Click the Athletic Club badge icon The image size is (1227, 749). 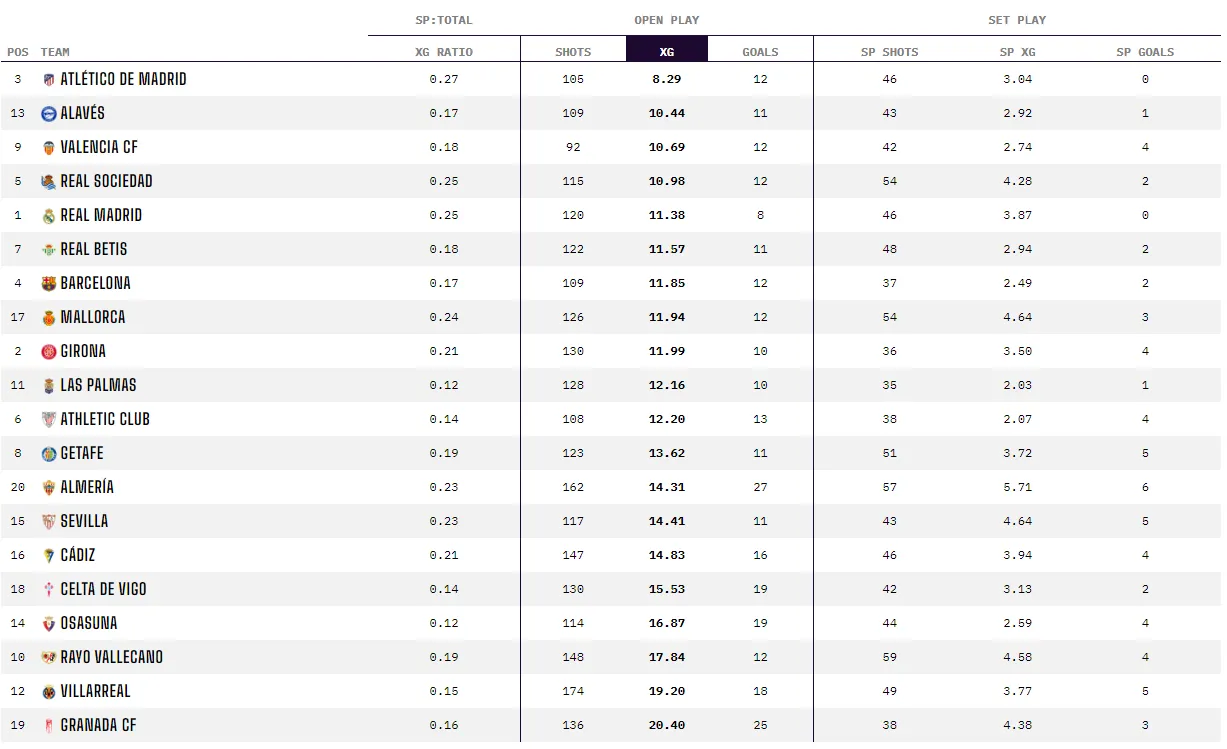(x=48, y=419)
